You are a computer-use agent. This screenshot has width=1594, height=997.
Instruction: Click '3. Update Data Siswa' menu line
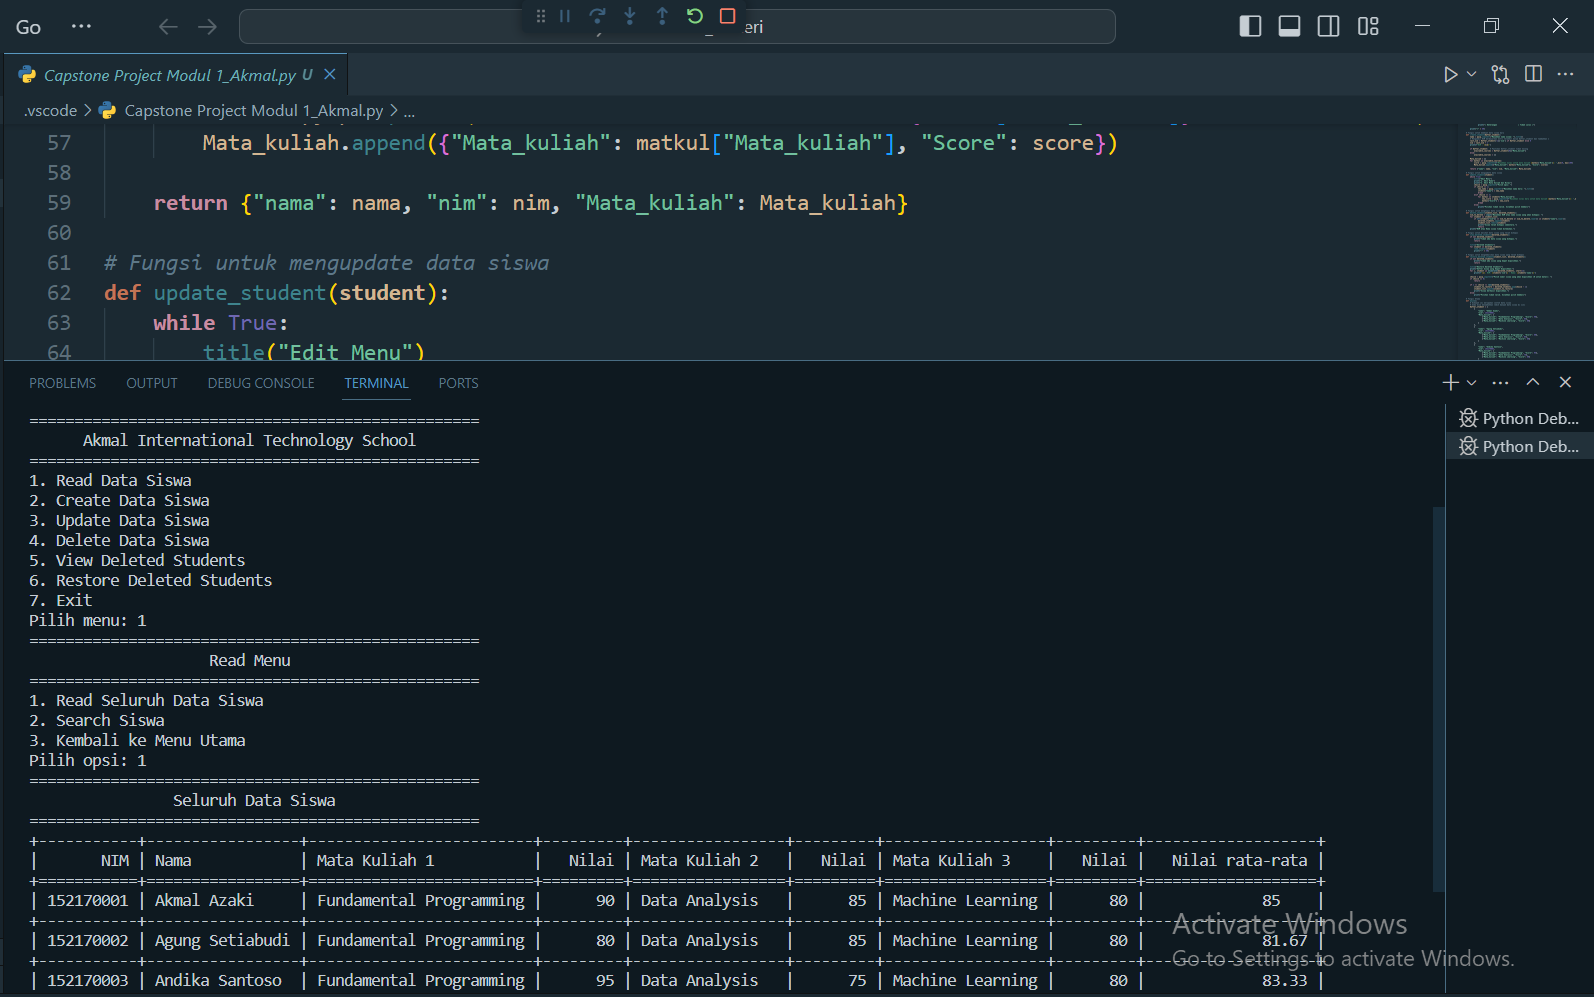click(119, 520)
